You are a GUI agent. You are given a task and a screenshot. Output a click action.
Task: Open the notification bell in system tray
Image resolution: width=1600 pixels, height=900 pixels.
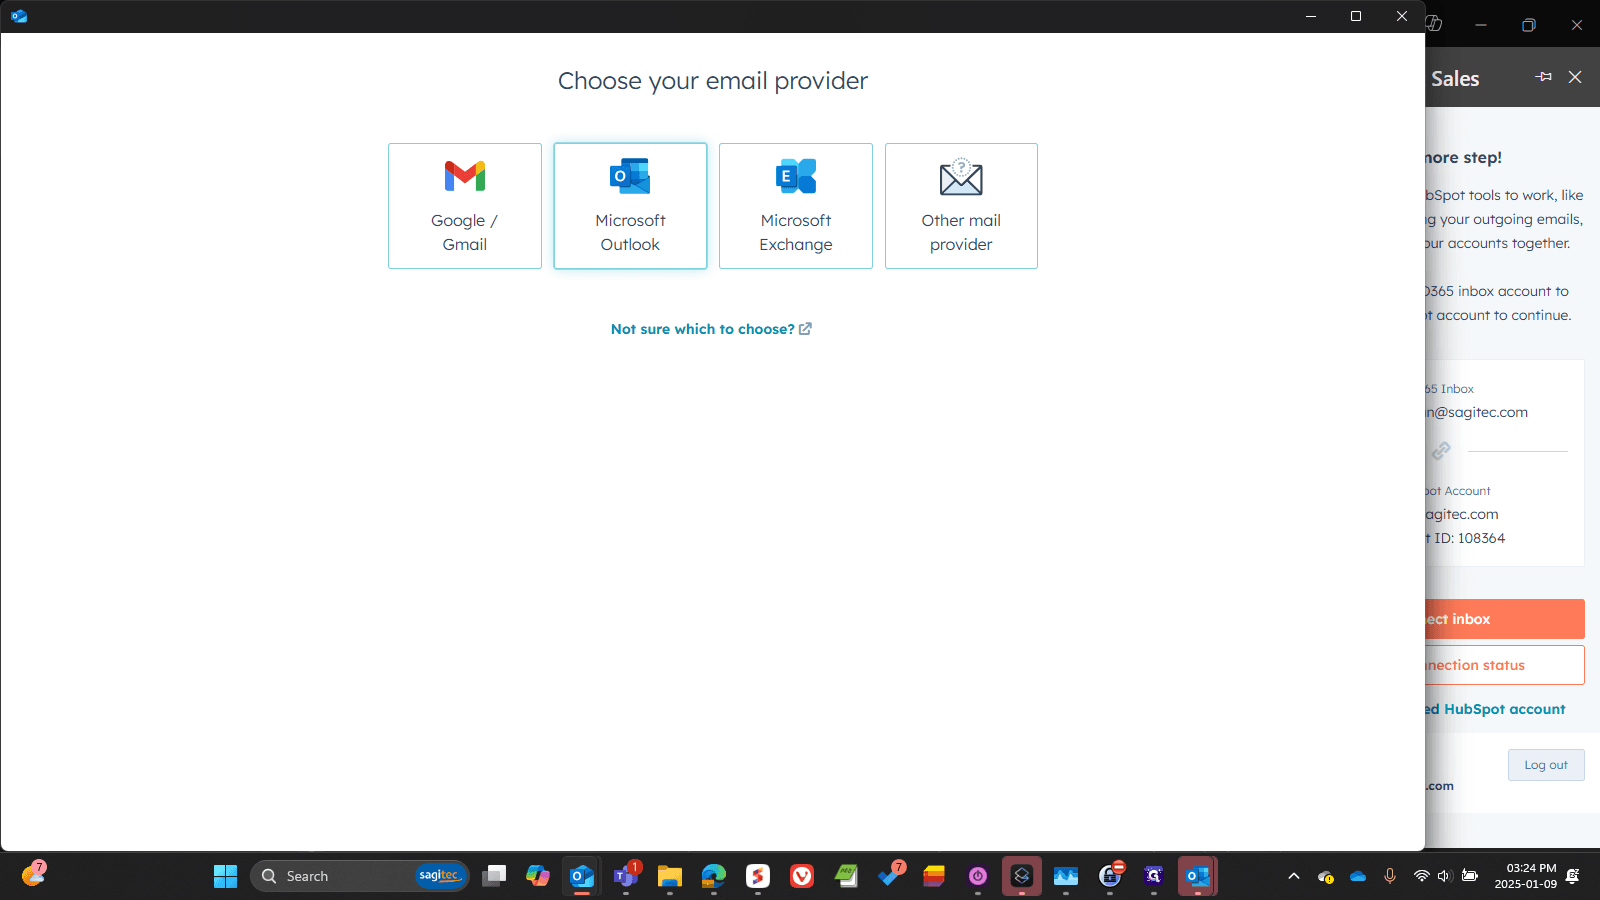pos(1573,876)
